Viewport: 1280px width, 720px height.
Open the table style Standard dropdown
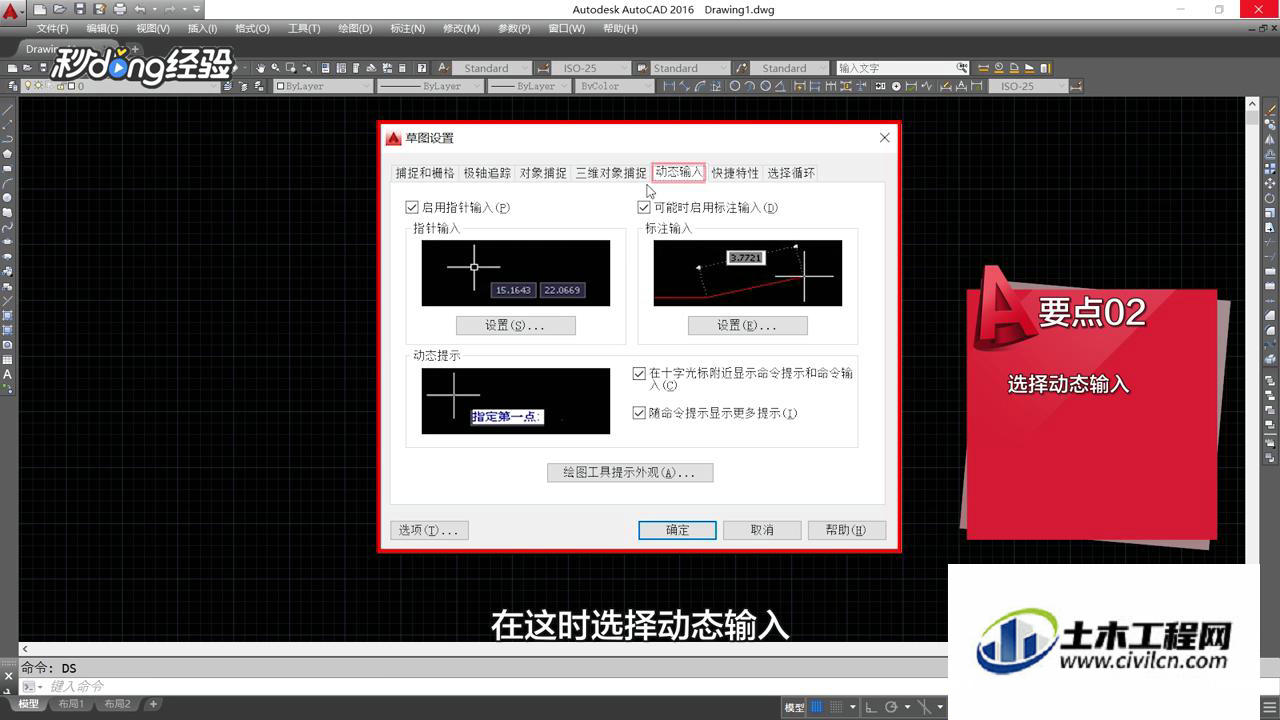coord(689,68)
